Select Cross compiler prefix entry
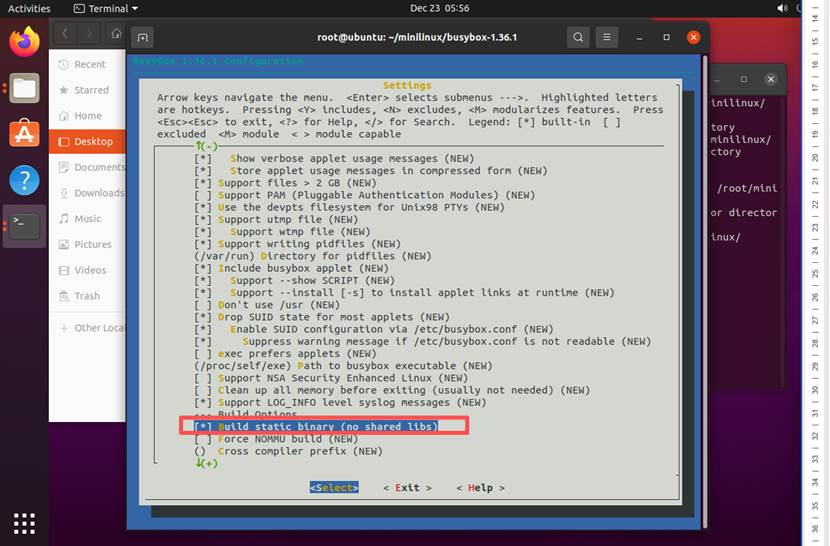 288,451
